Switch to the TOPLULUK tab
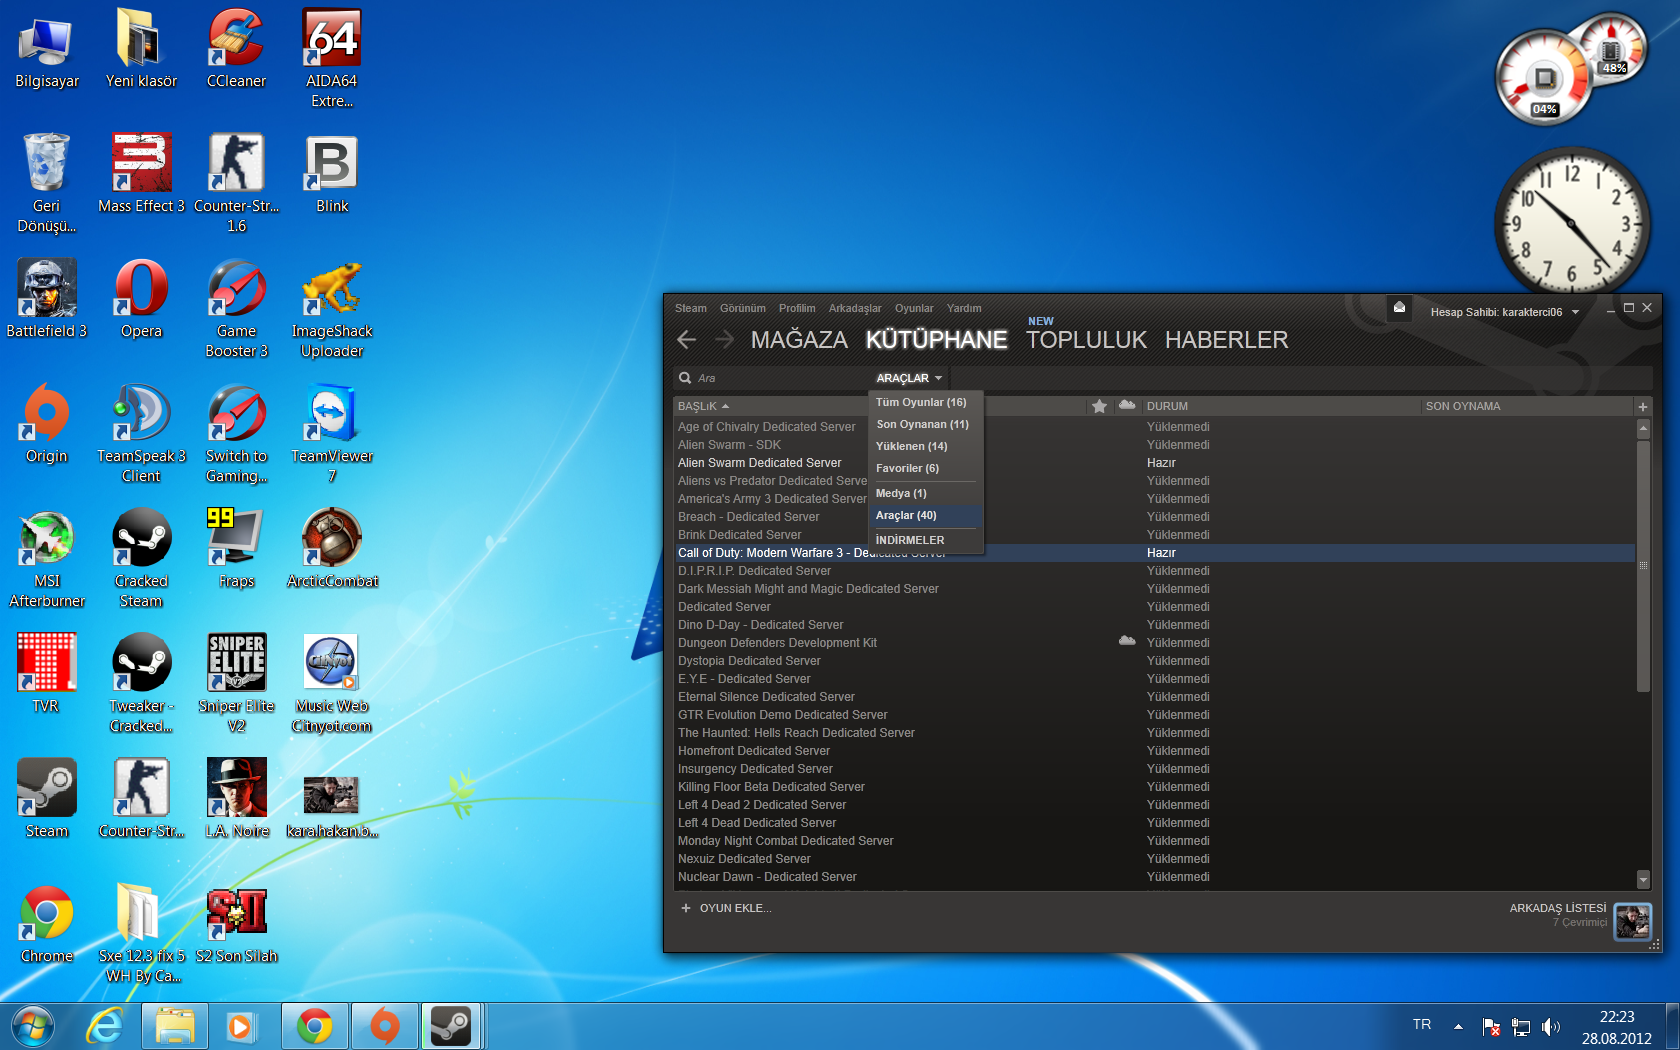This screenshot has width=1680, height=1050. (1086, 340)
